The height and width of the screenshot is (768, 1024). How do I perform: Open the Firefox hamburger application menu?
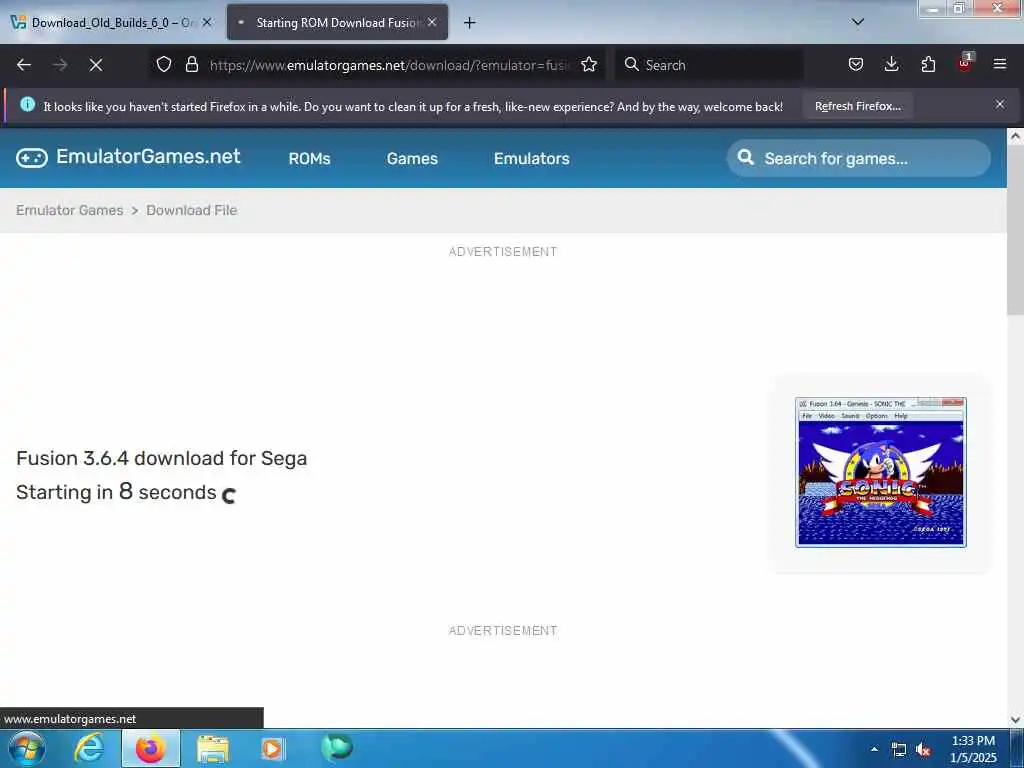point(1000,65)
